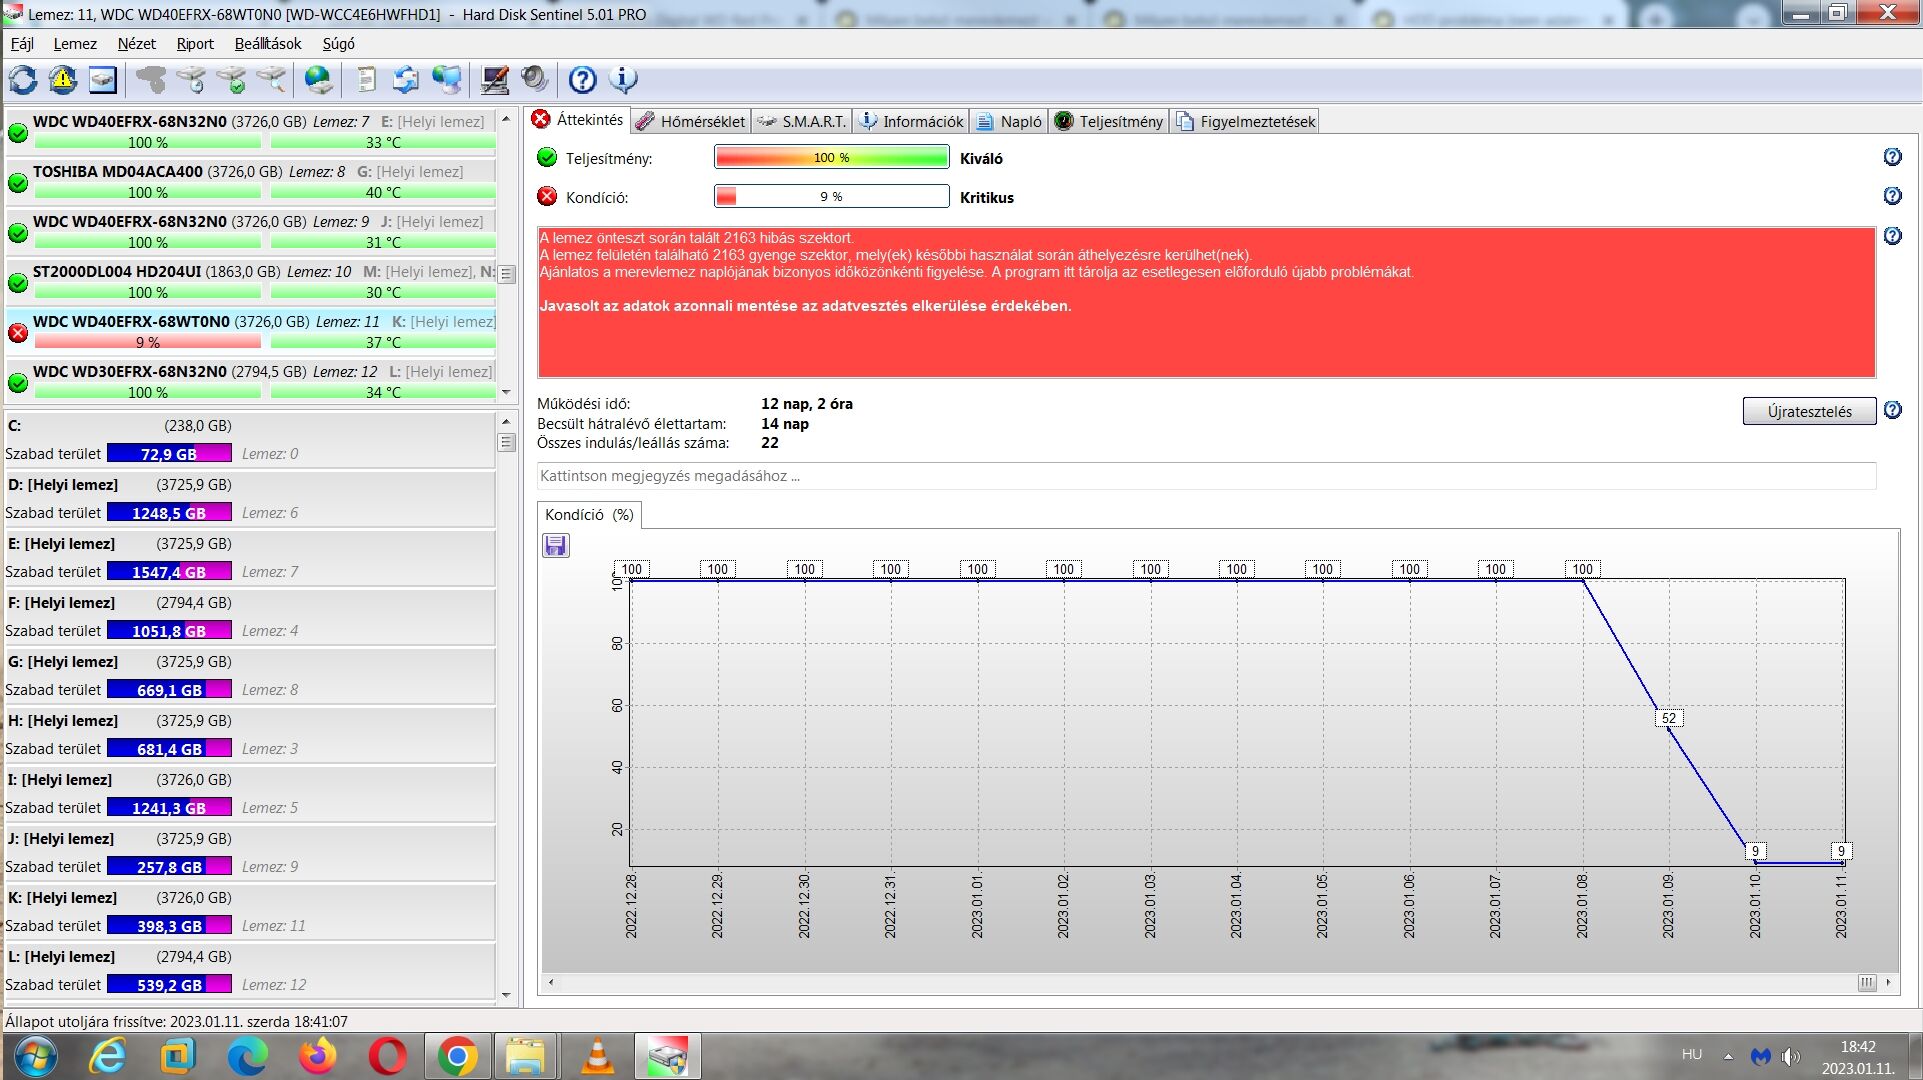The height and width of the screenshot is (1080, 1923).
Task: Click the refresh-with-warning-triangle toolbar icon
Action: click(63, 80)
